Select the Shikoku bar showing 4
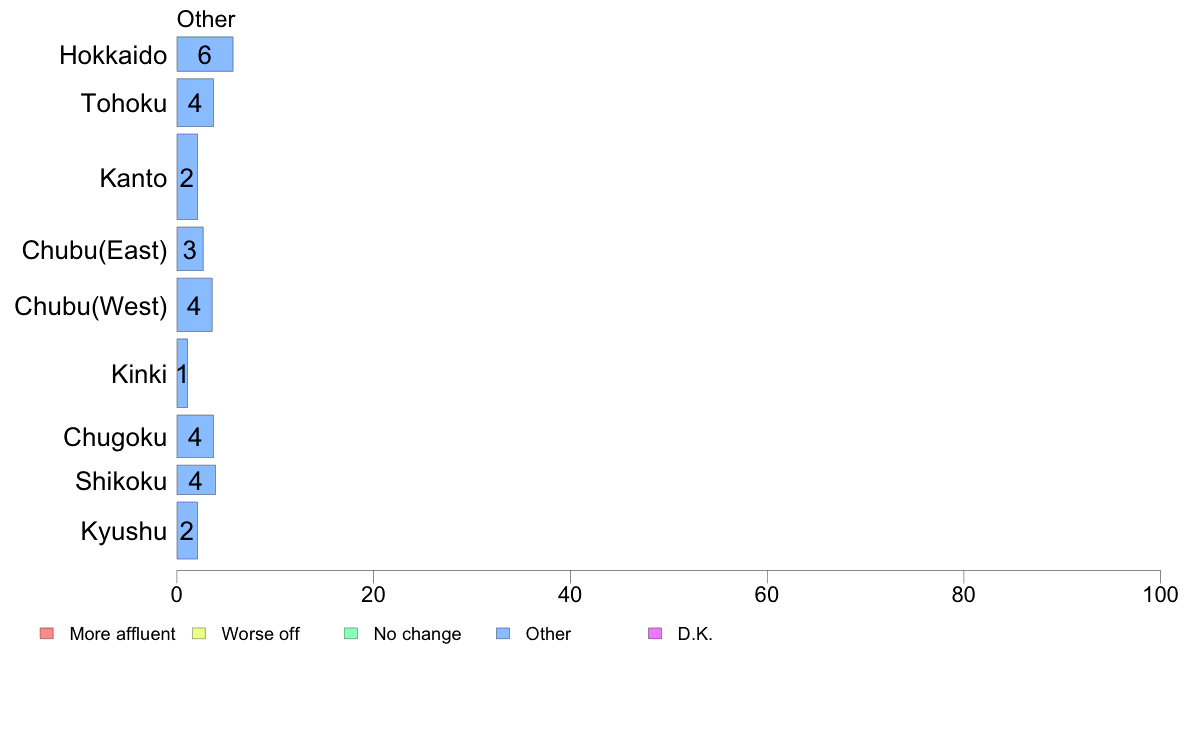 point(195,480)
